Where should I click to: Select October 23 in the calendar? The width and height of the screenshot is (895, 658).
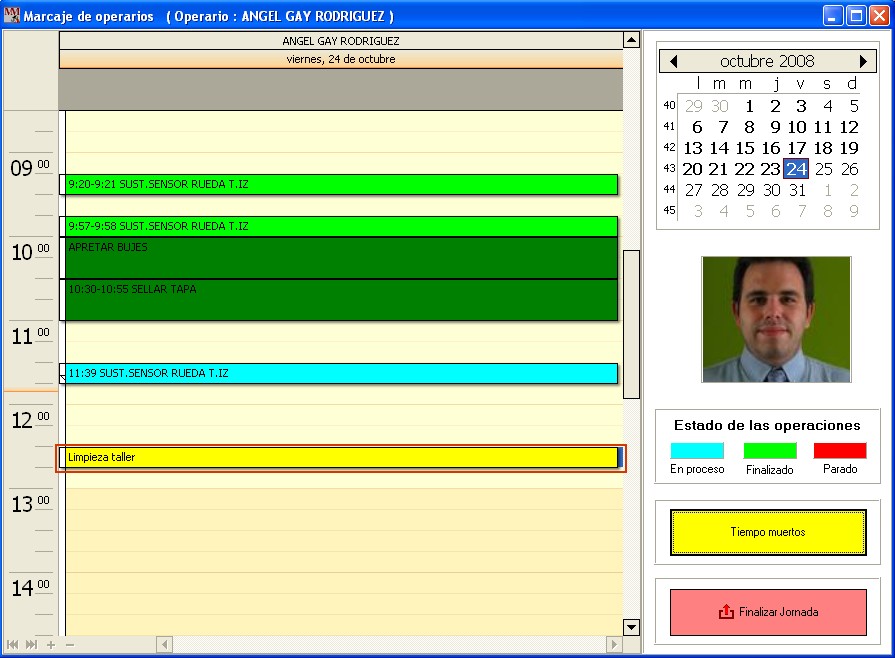point(770,169)
